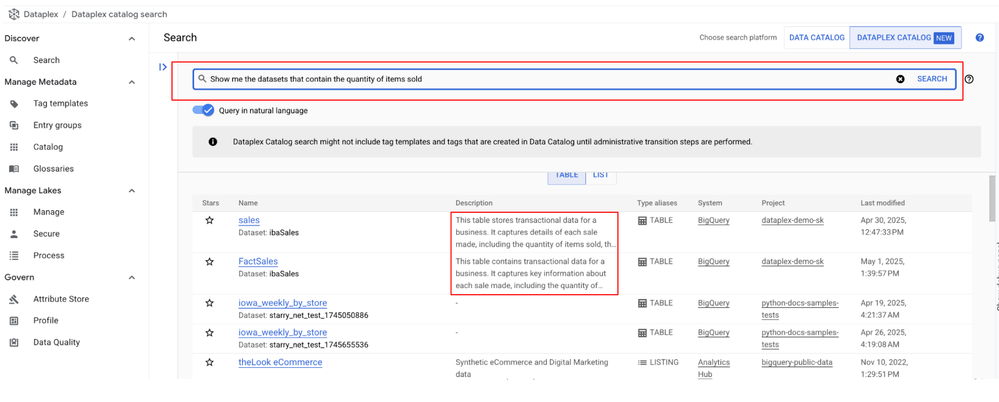This screenshot has height=402, width=999.
Task: Collapse the Govern section
Action: click(x=132, y=277)
